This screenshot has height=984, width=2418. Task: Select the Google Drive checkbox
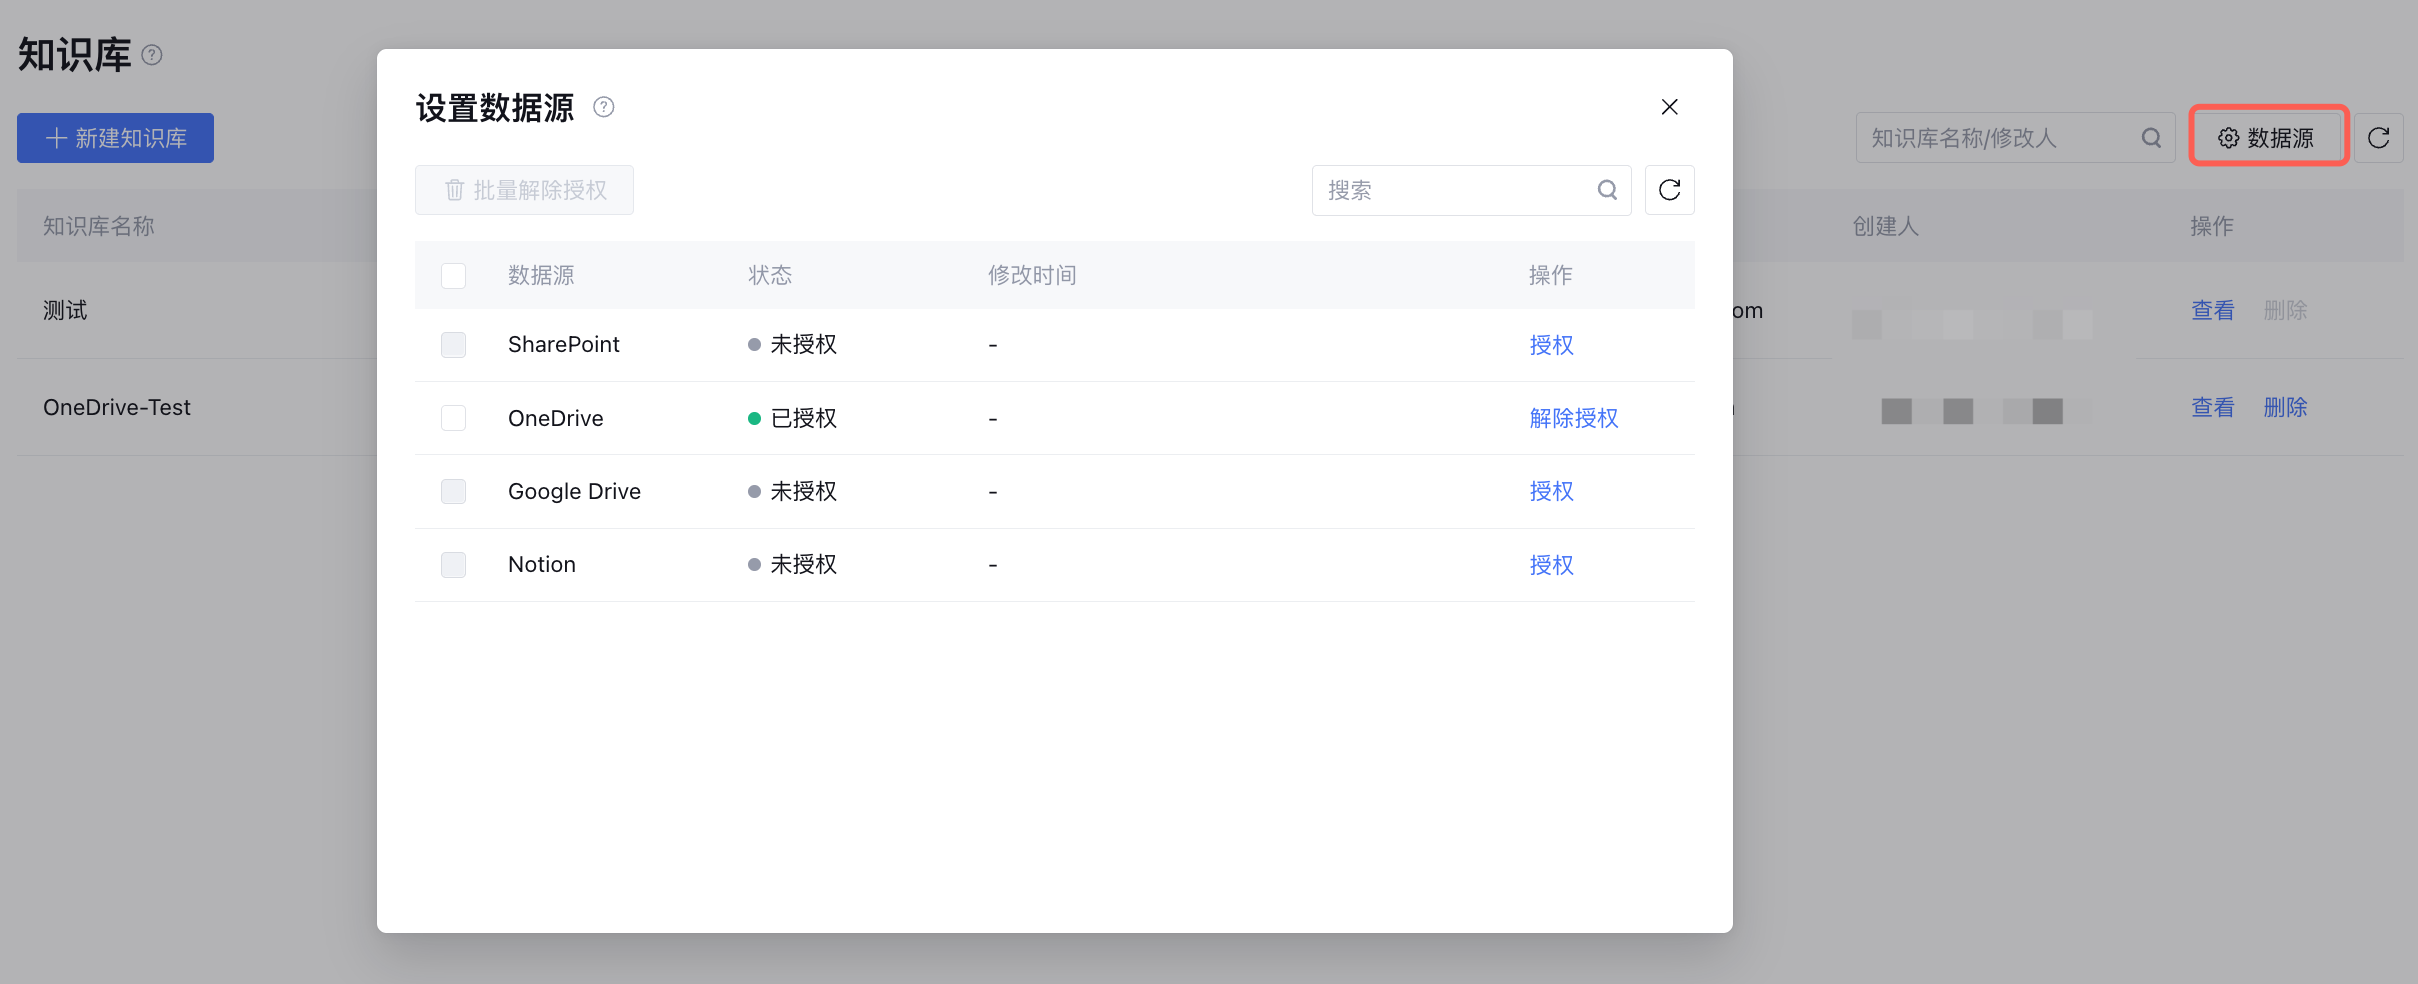click(x=454, y=491)
